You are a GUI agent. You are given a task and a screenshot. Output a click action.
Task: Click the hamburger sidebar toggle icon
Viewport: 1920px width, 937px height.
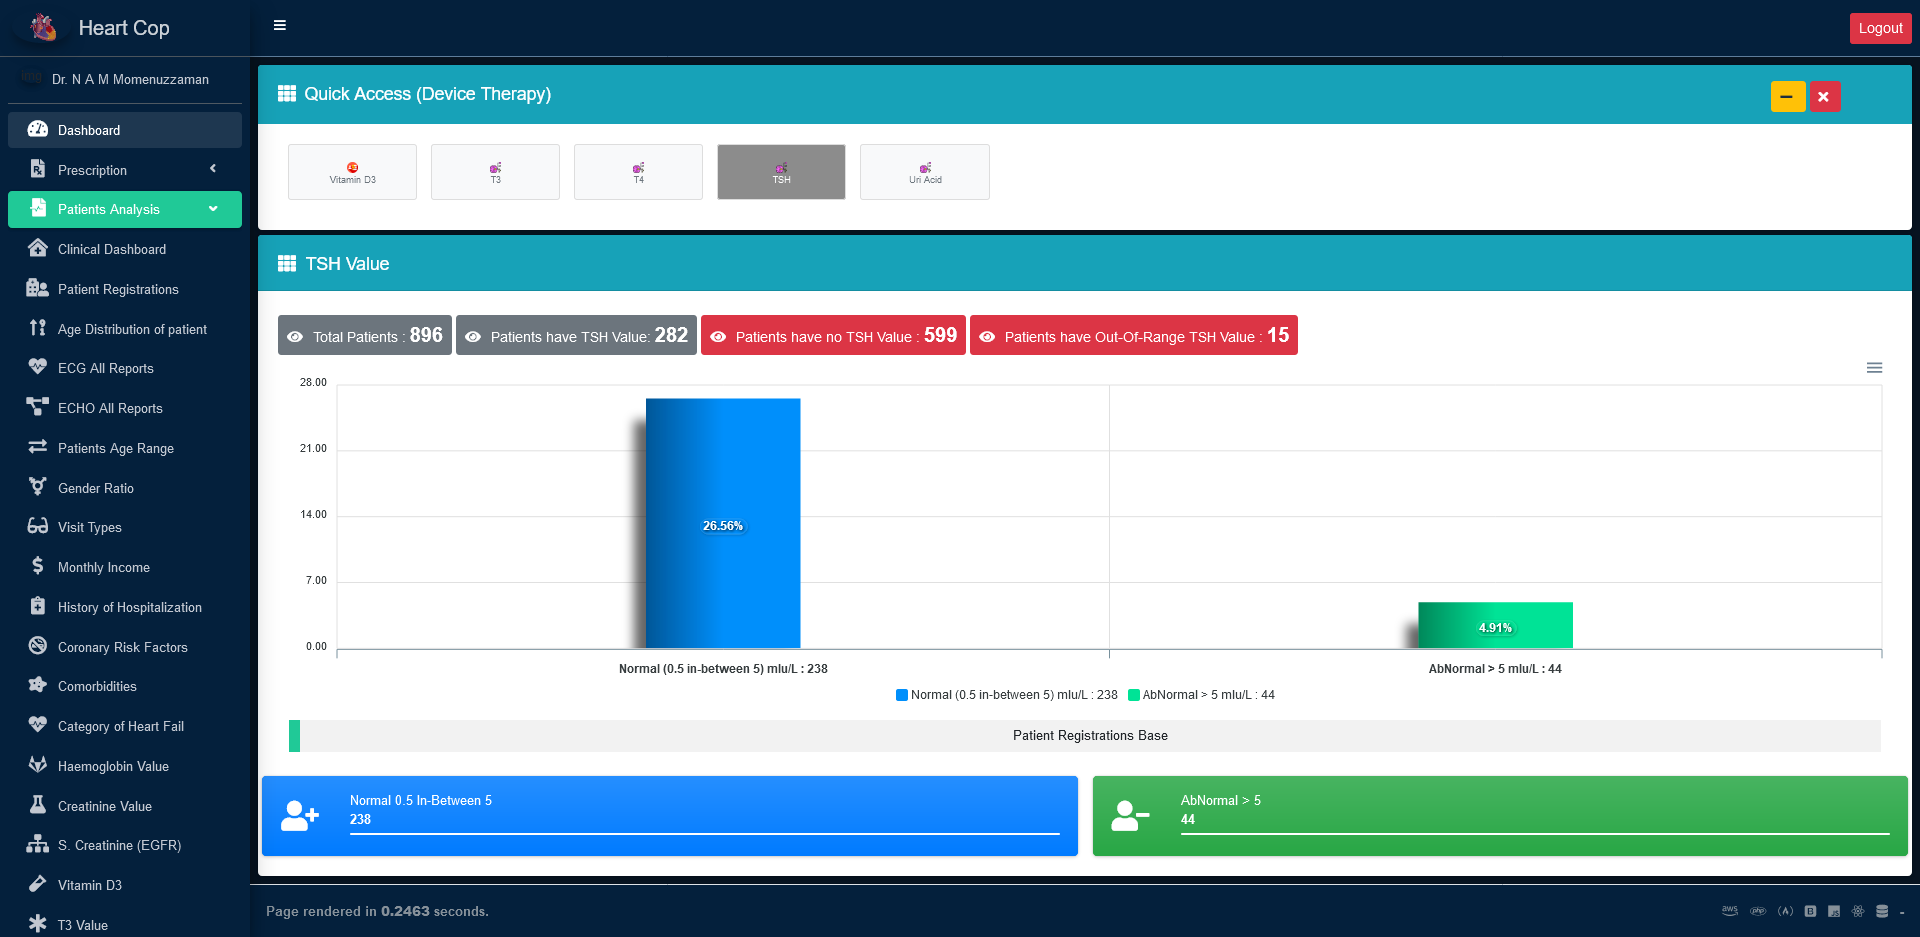coord(280,26)
